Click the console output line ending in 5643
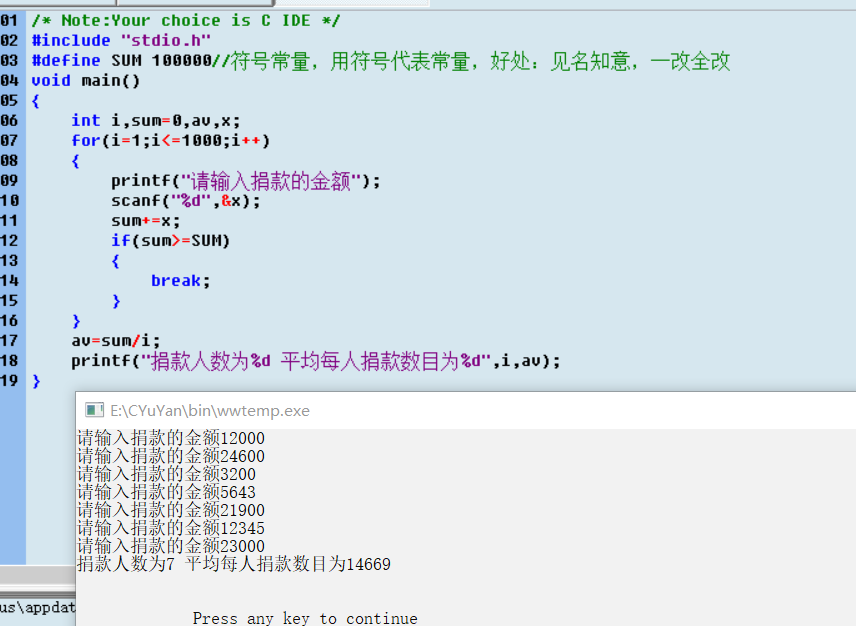The height and width of the screenshot is (626, 856). pyautogui.click(x=167, y=492)
